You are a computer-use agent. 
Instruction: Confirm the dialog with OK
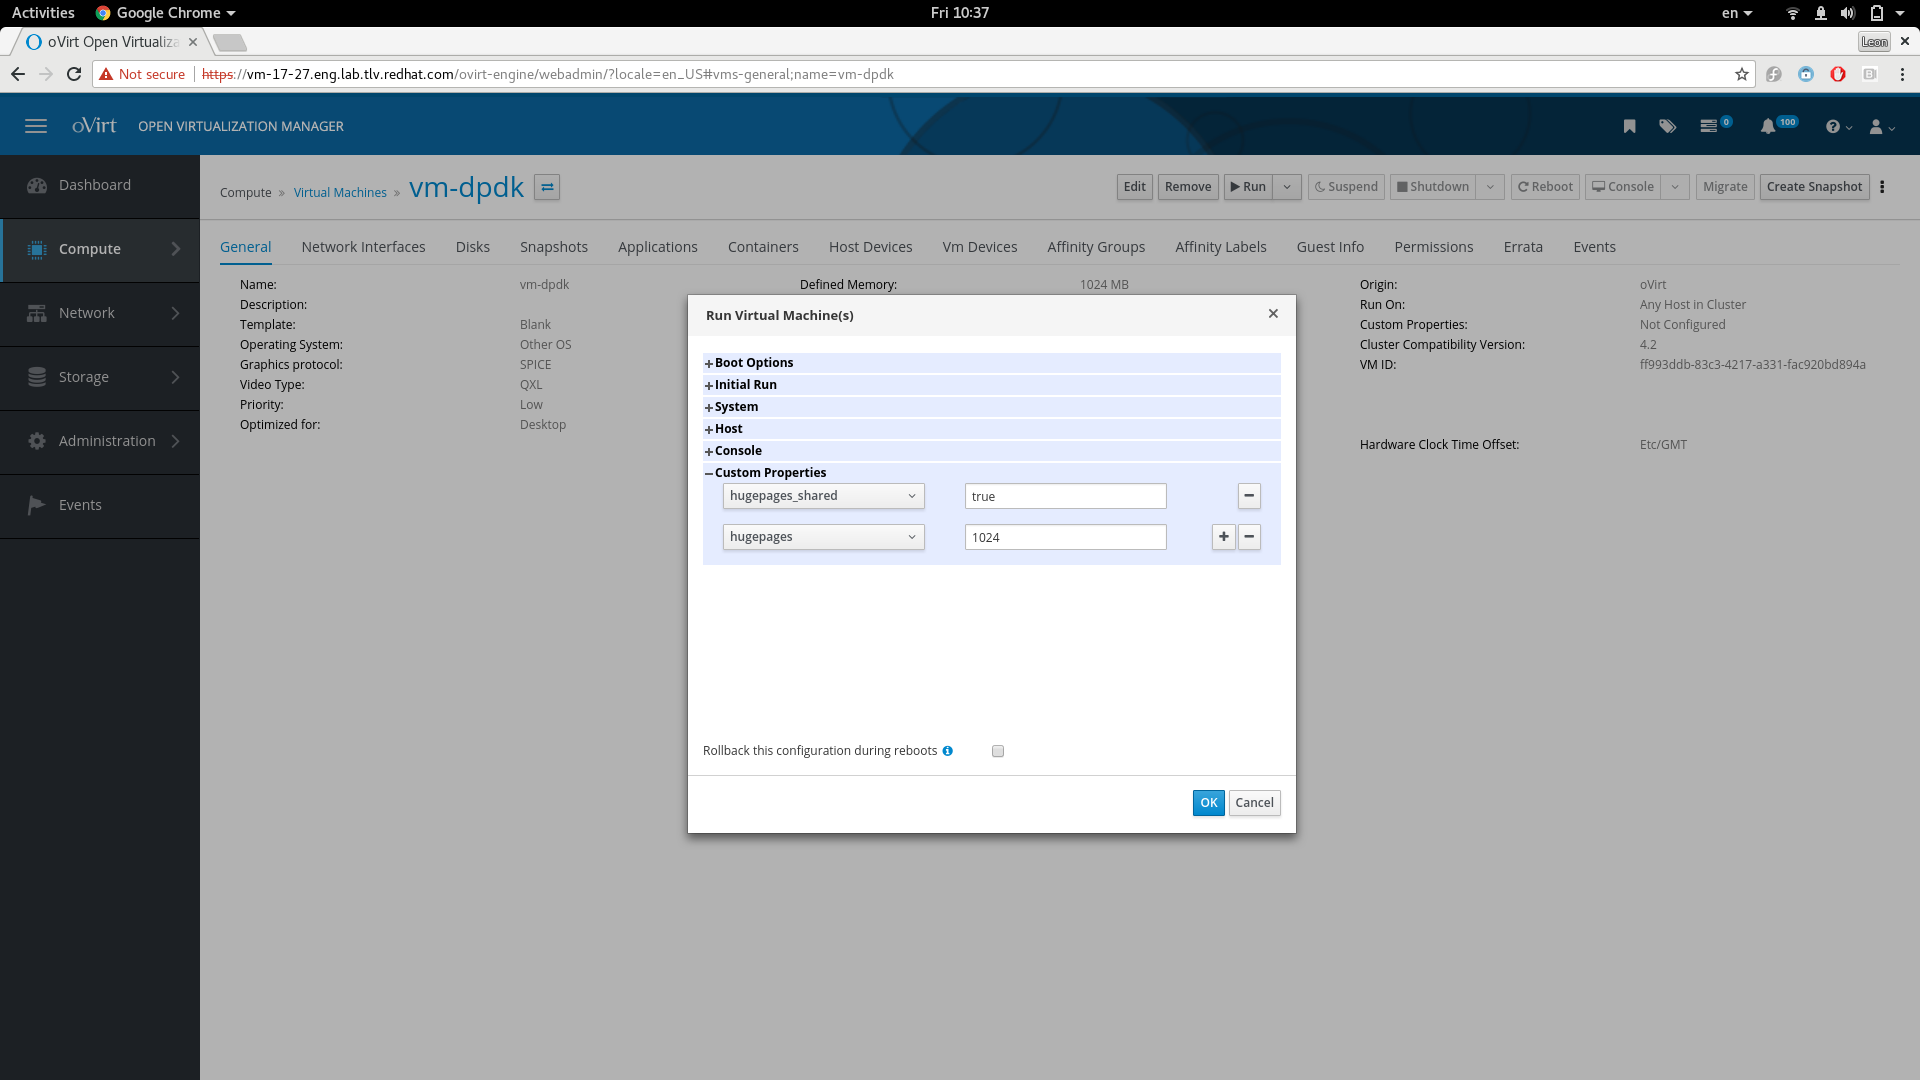(1208, 803)
